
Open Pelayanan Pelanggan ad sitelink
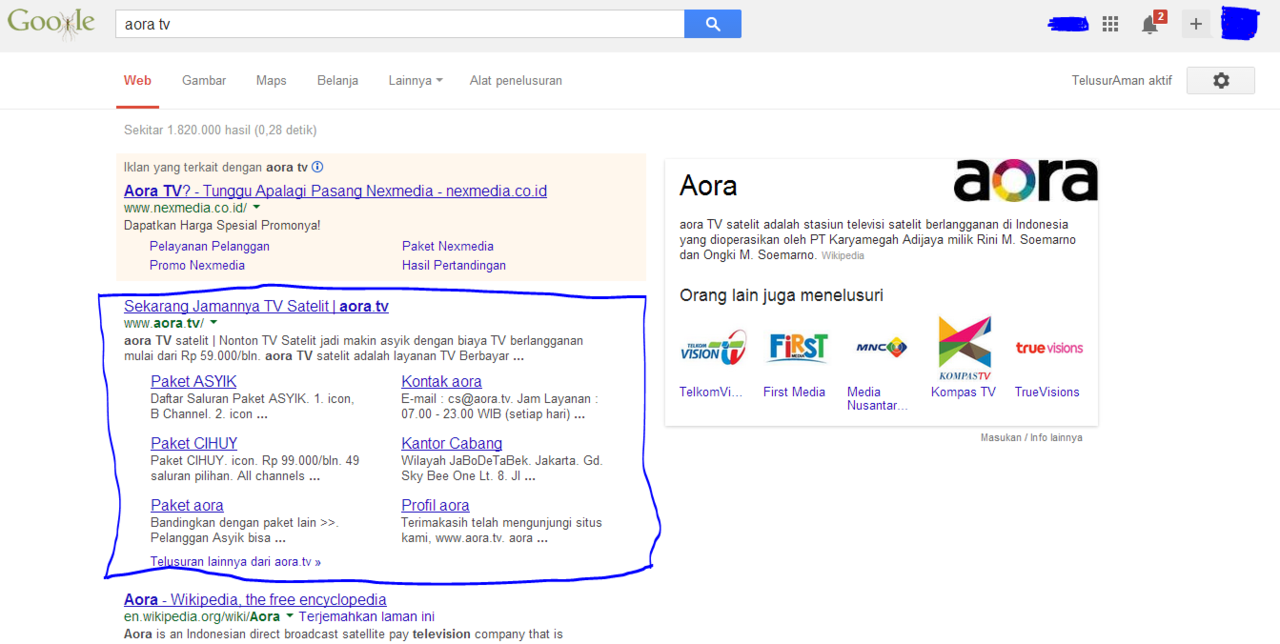click(209, 246)
